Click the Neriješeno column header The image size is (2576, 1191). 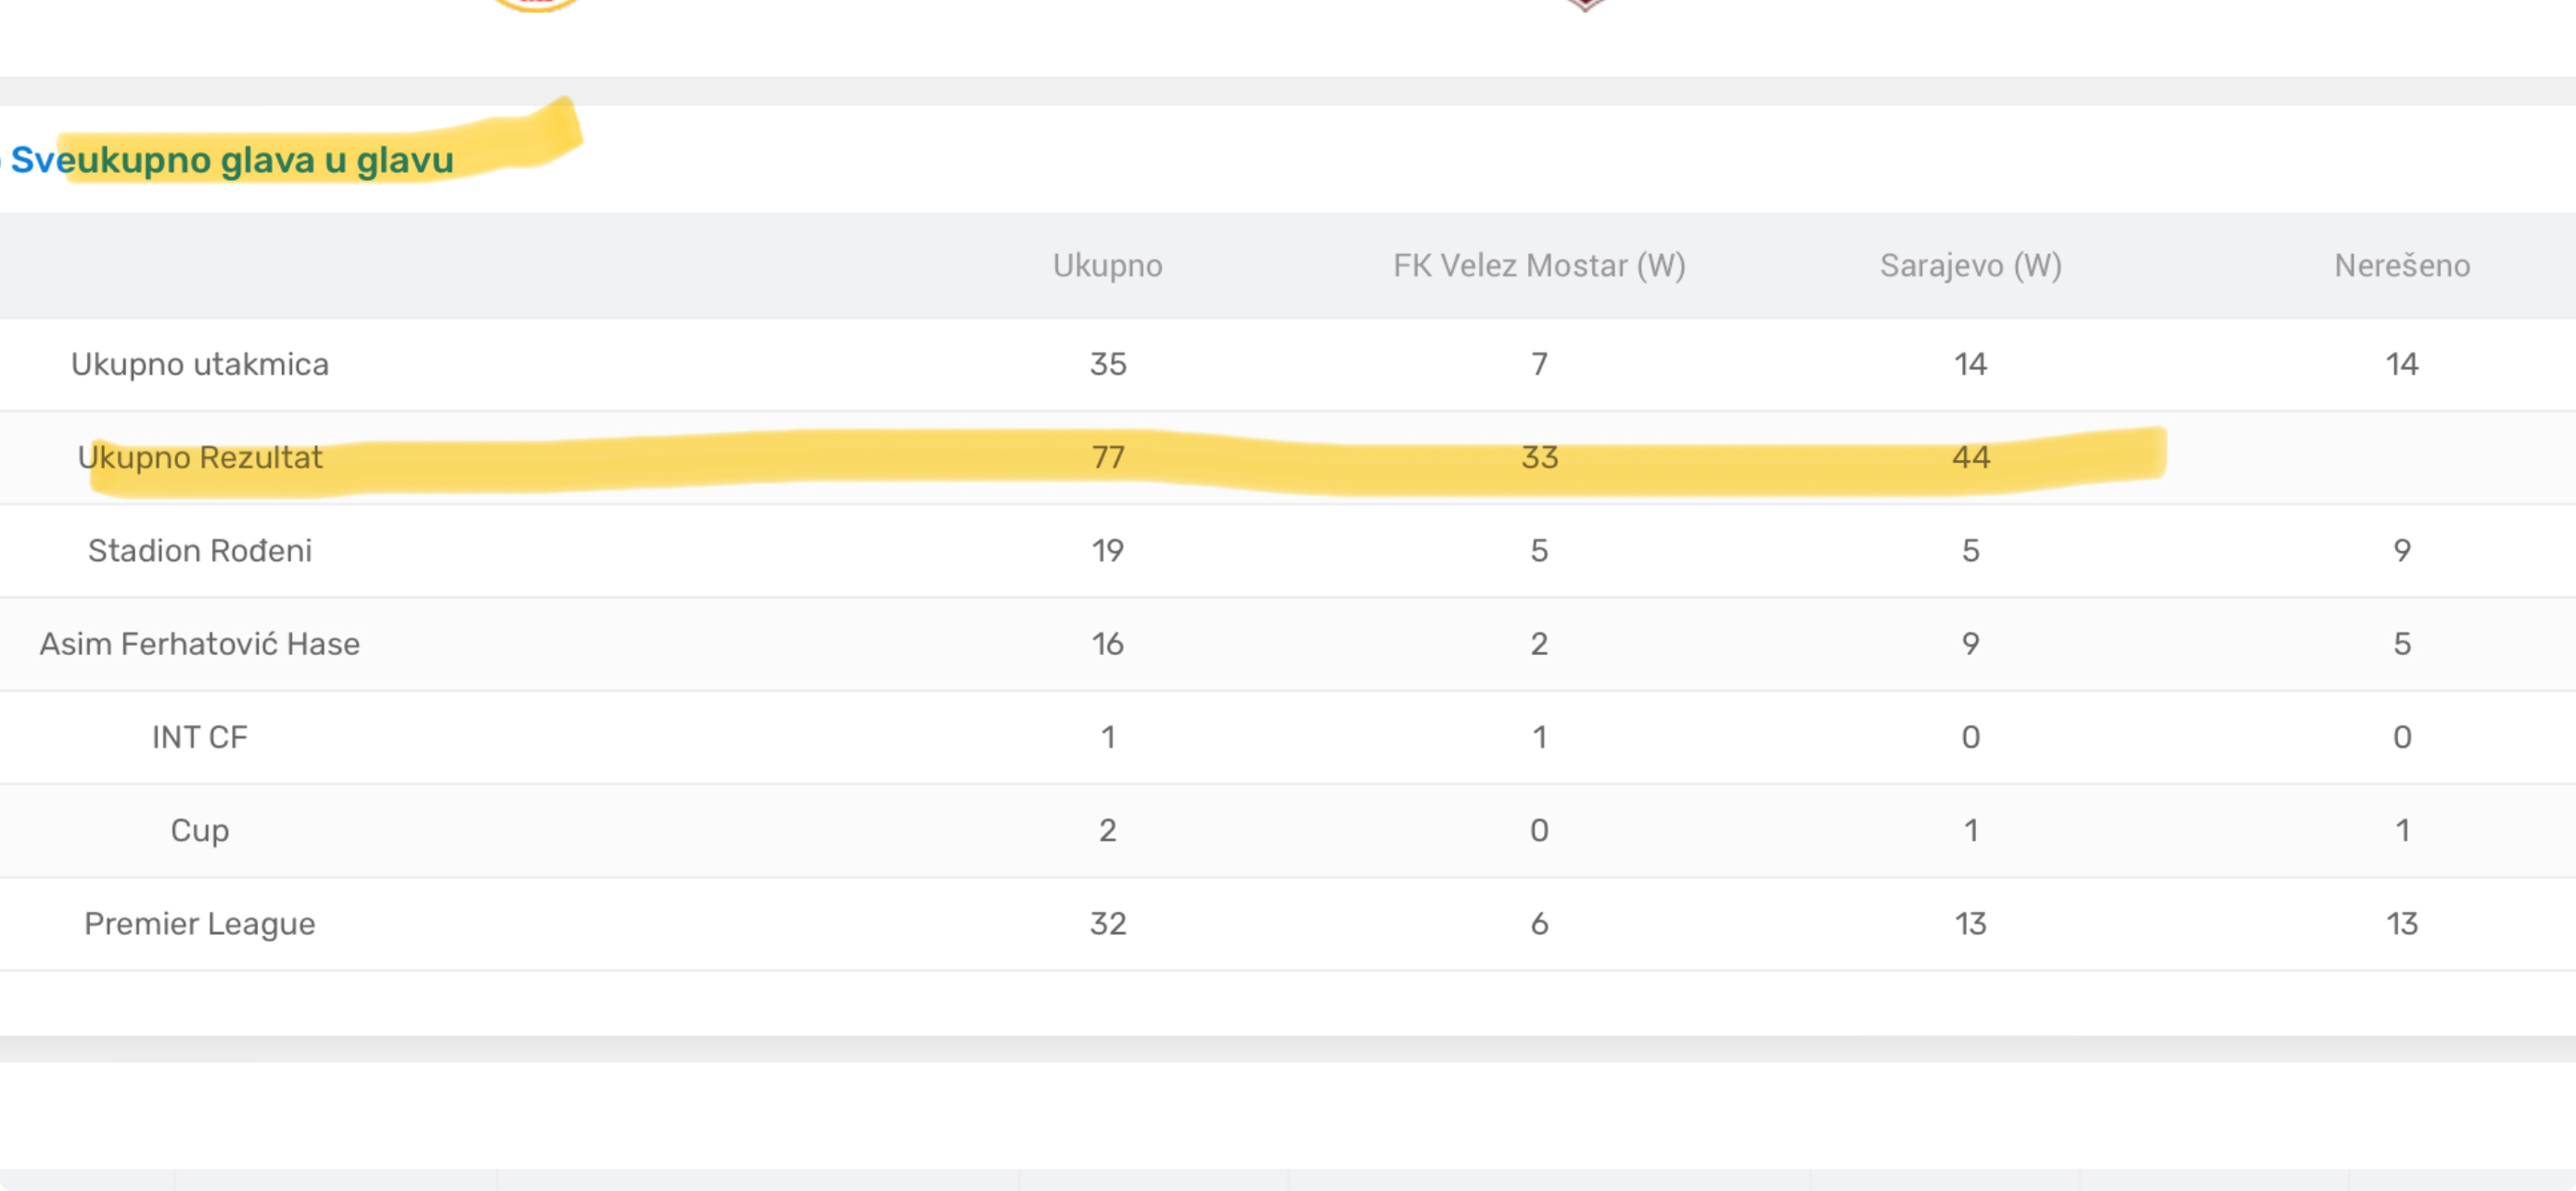(x=2402, y=266)
